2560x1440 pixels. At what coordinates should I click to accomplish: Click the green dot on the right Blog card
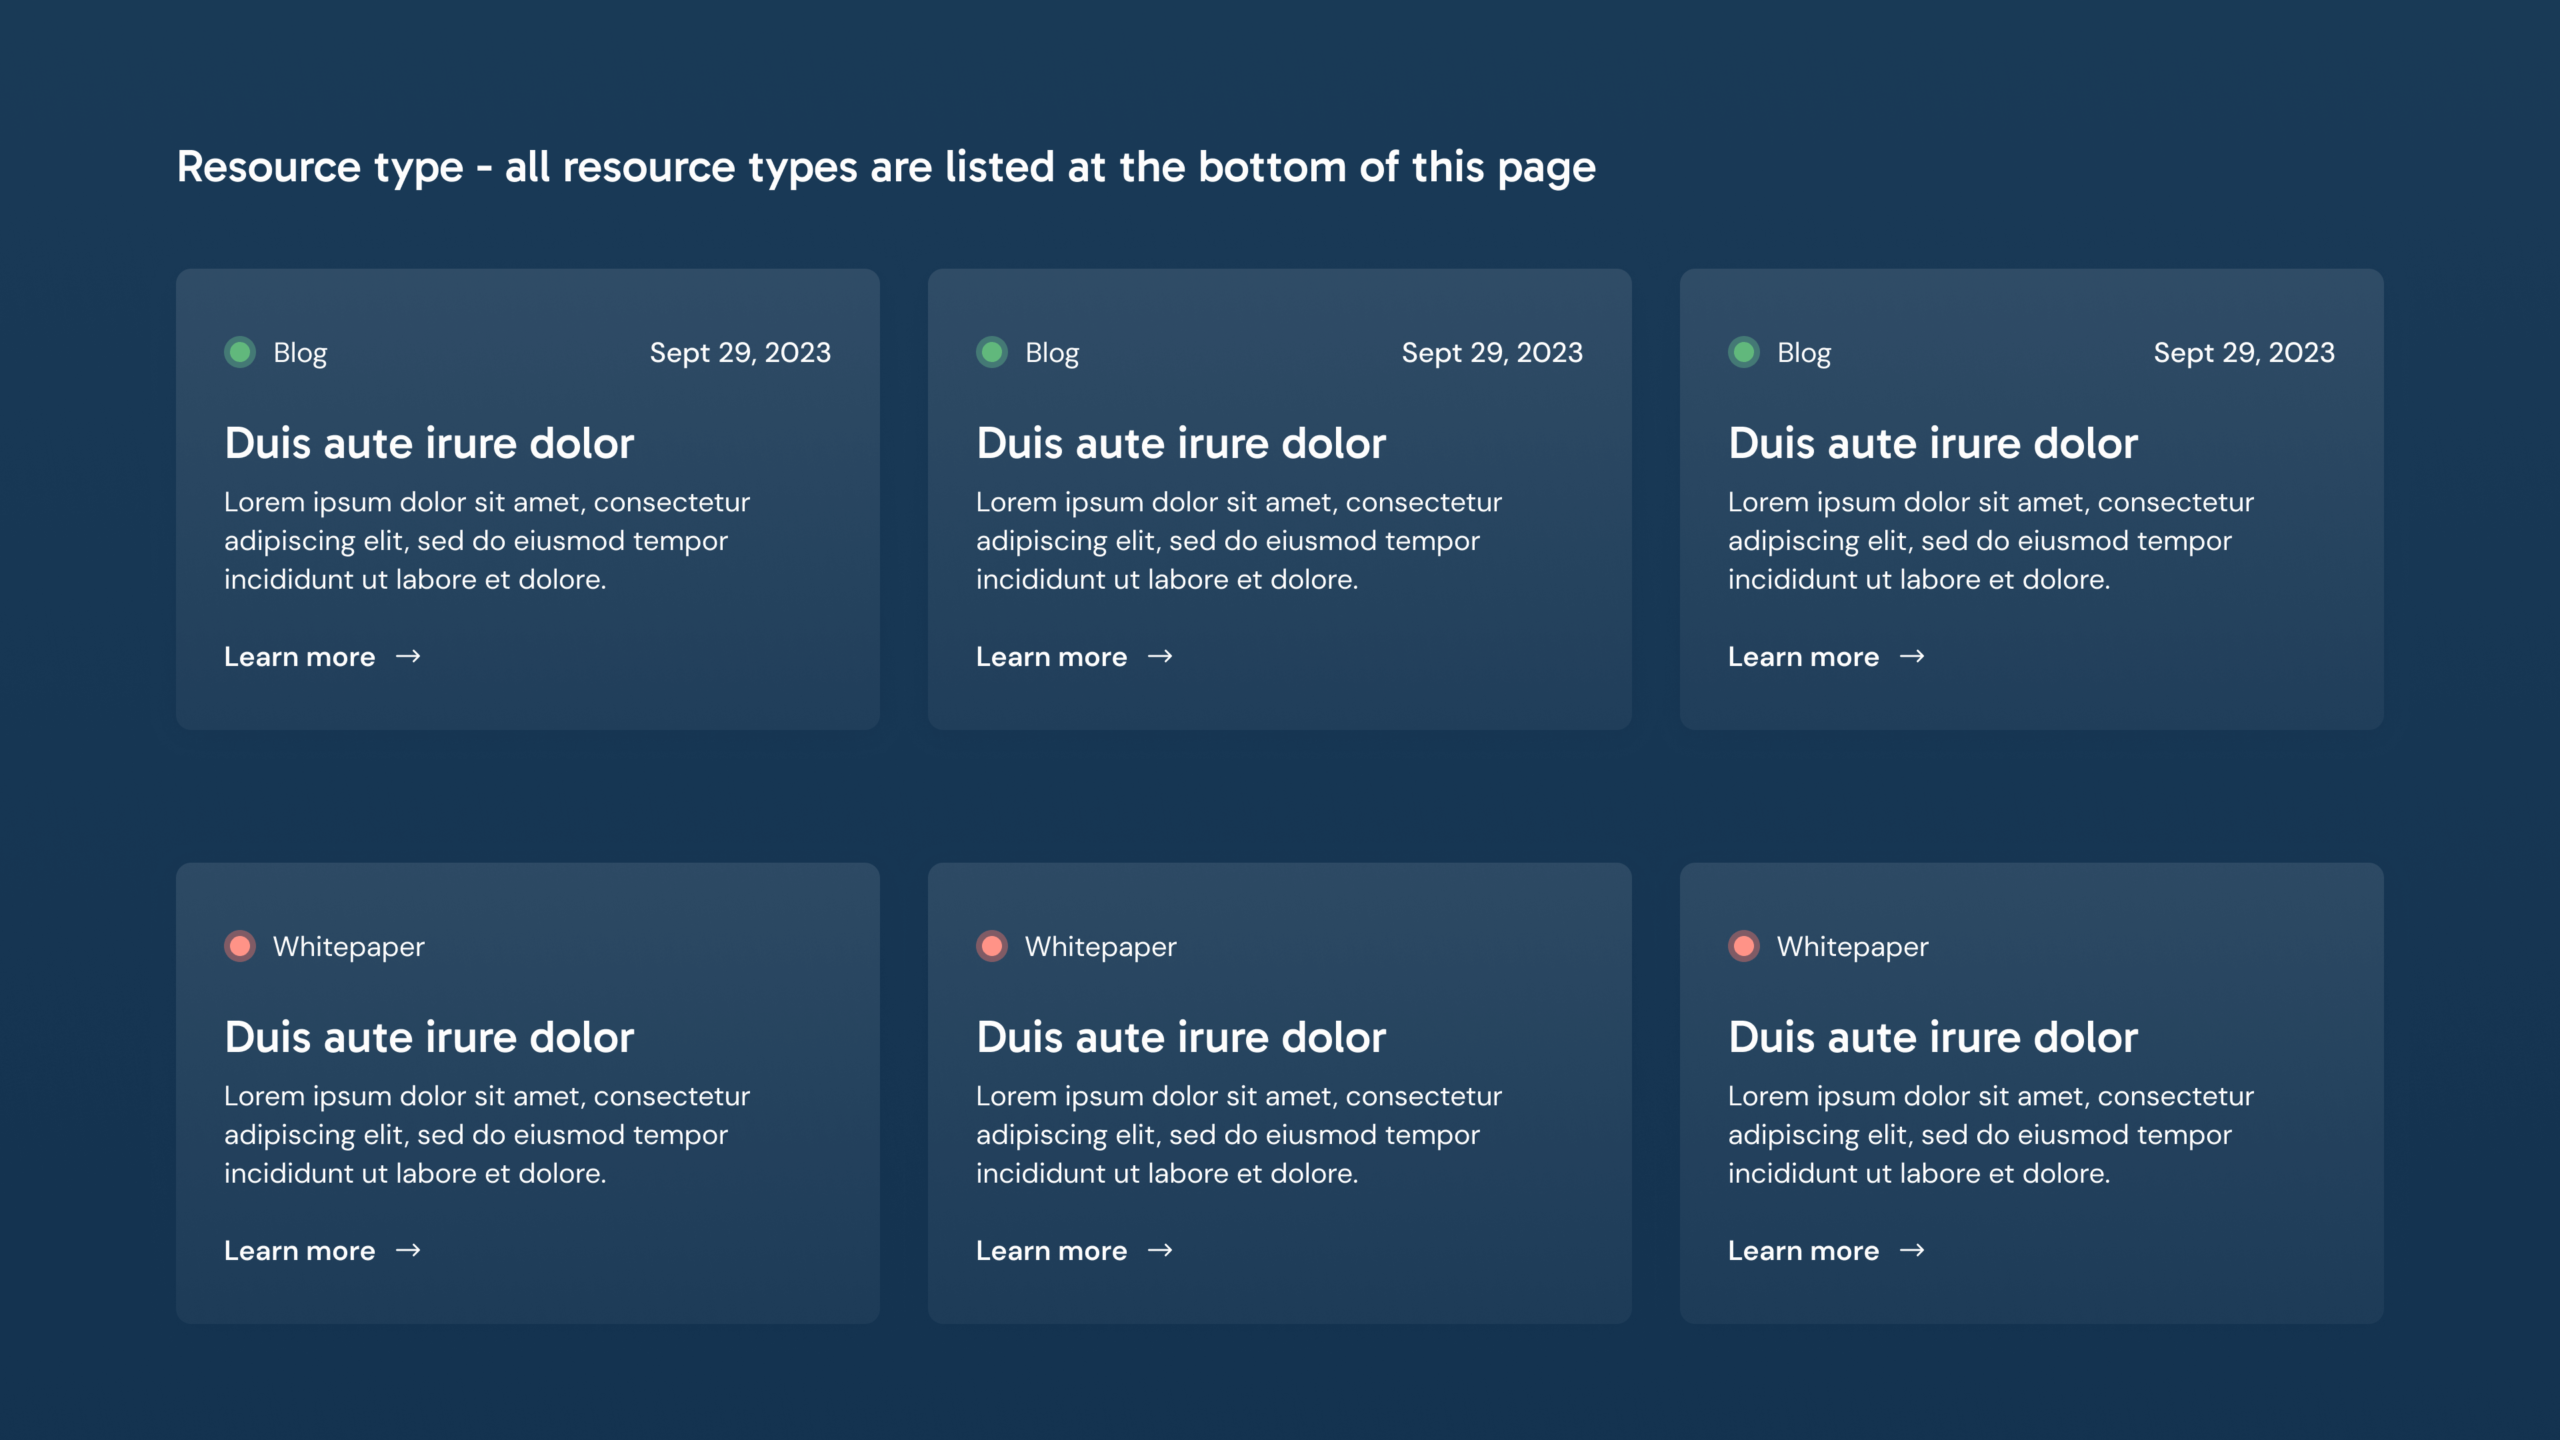1744,352
